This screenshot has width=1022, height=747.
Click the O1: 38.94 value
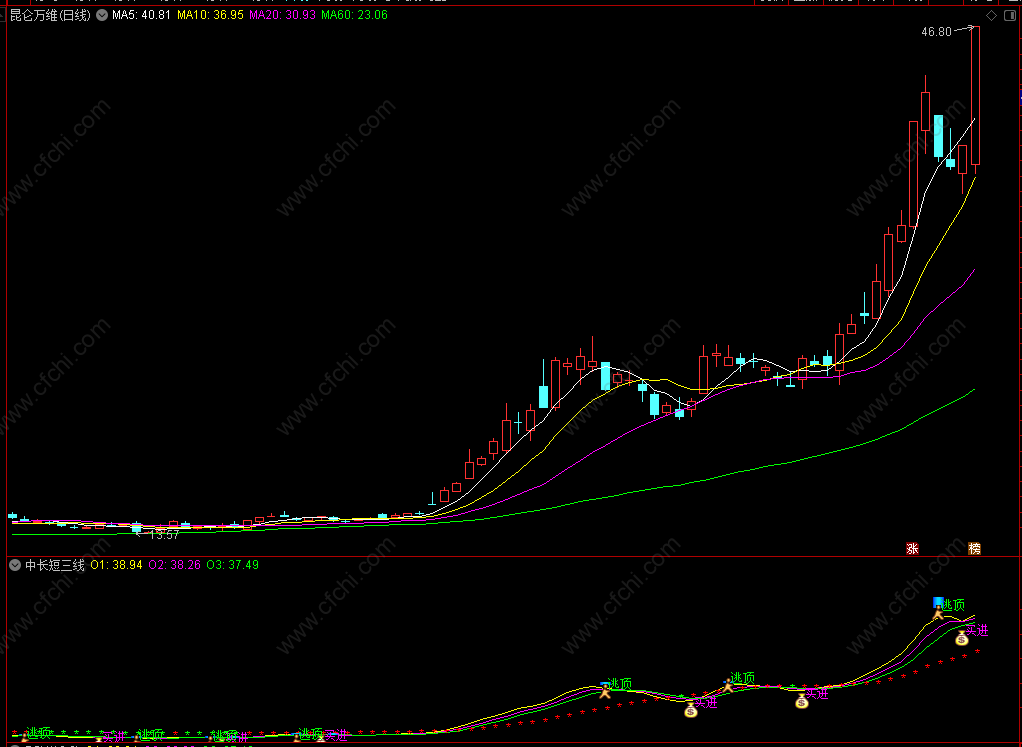tap(116, 565)
